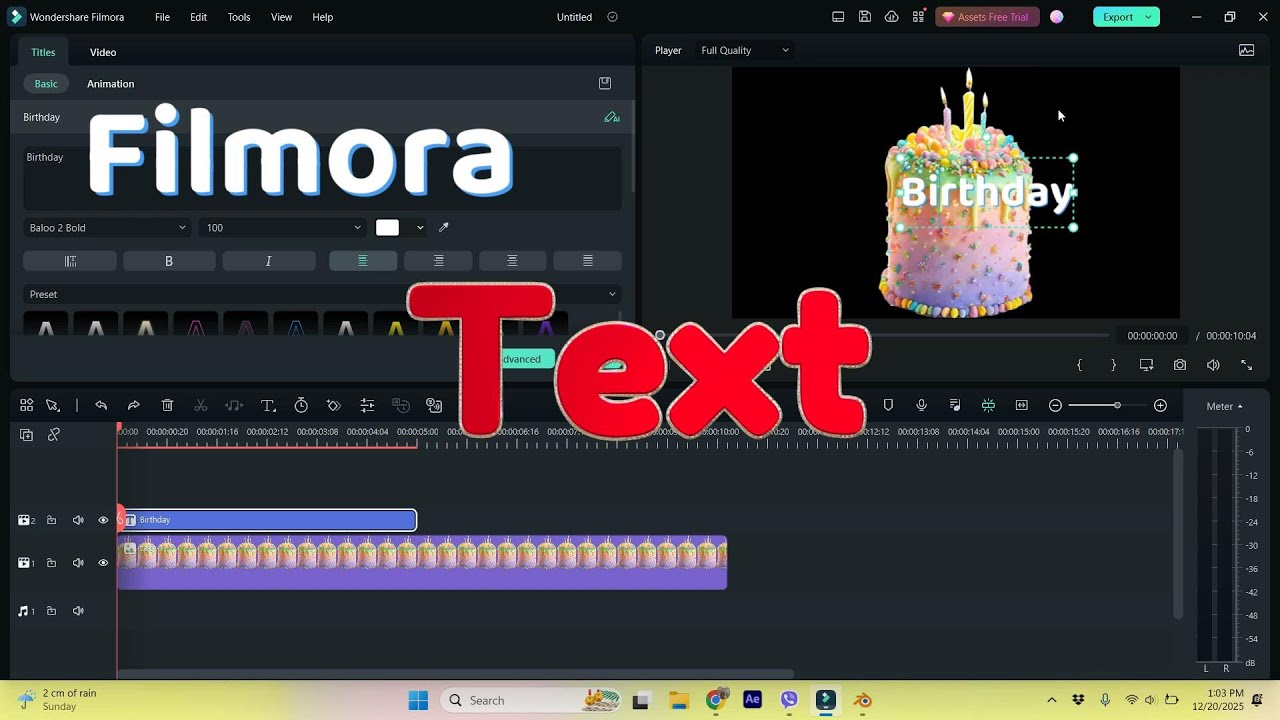Viewport: 1280px width, 720px height.
Task: Zoom out timeline with minus button
Action: point(1055,405)
